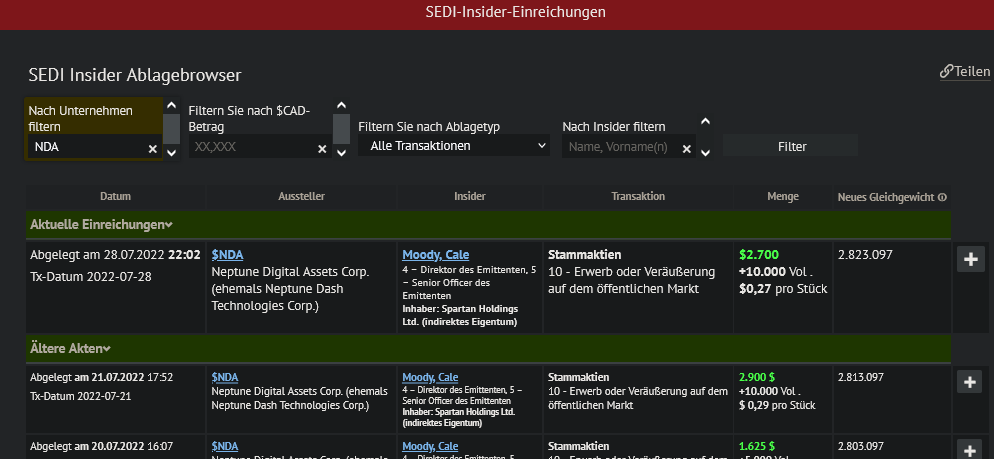Clear the NDA company filter with the X
The image size is (994, 459).
point(153,148)
